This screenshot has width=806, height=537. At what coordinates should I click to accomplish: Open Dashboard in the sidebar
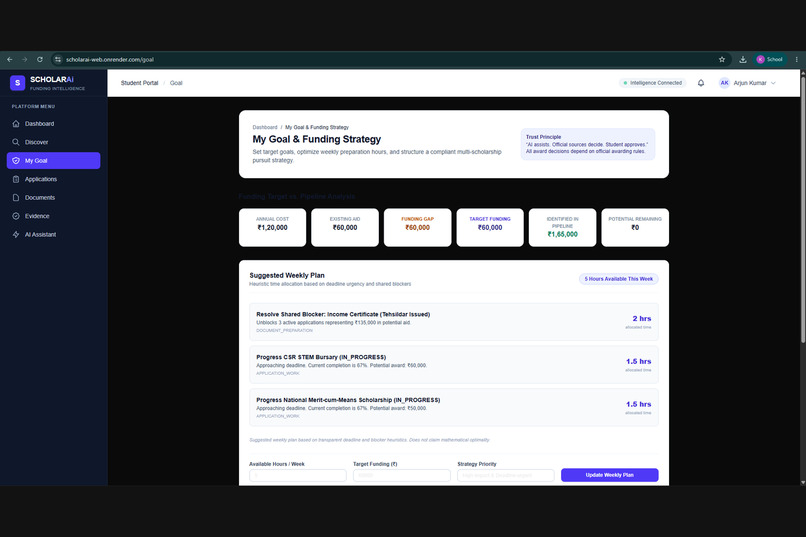pyautogui.click(x=53, y=124)
